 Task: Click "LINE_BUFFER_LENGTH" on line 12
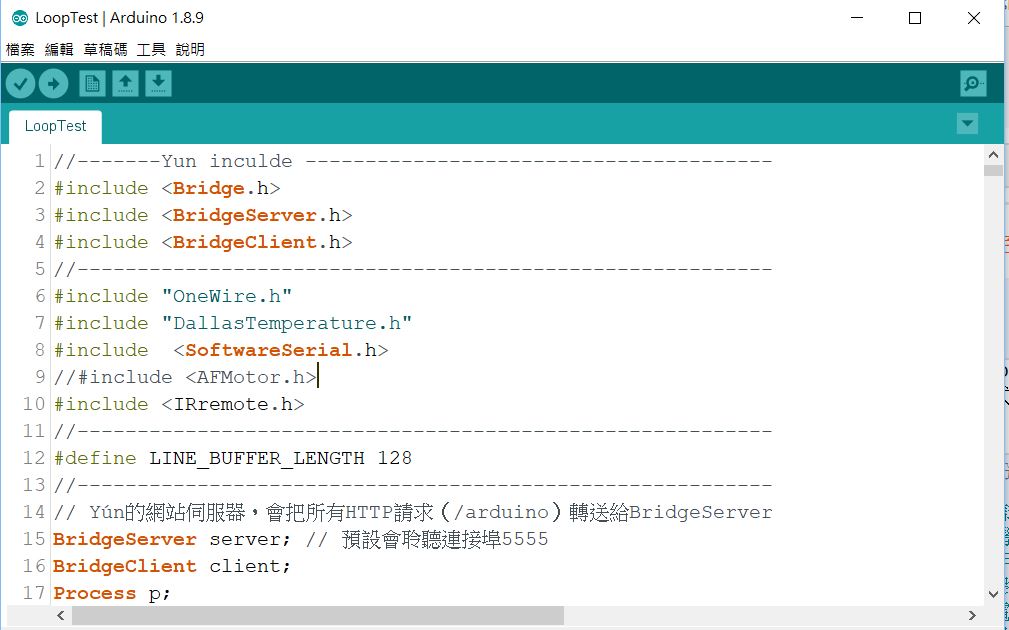point(257,459)
